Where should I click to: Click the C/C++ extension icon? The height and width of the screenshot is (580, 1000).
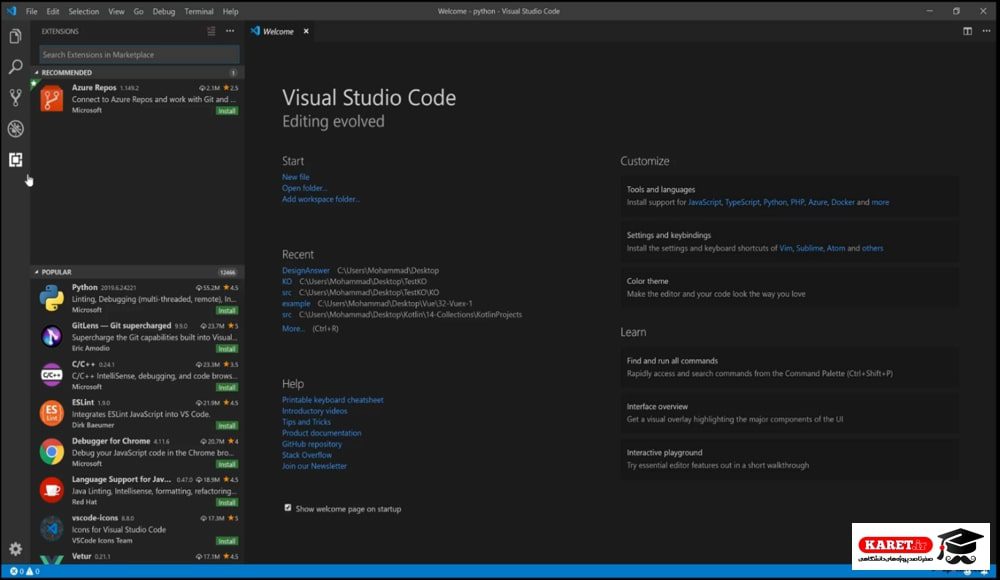tap(52, 375)
